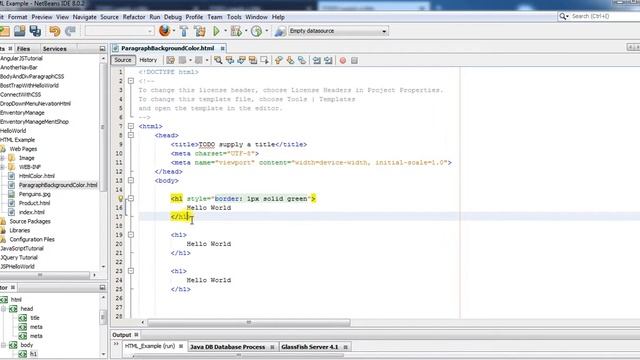Select Product.html in project tree

click(34, 203)
